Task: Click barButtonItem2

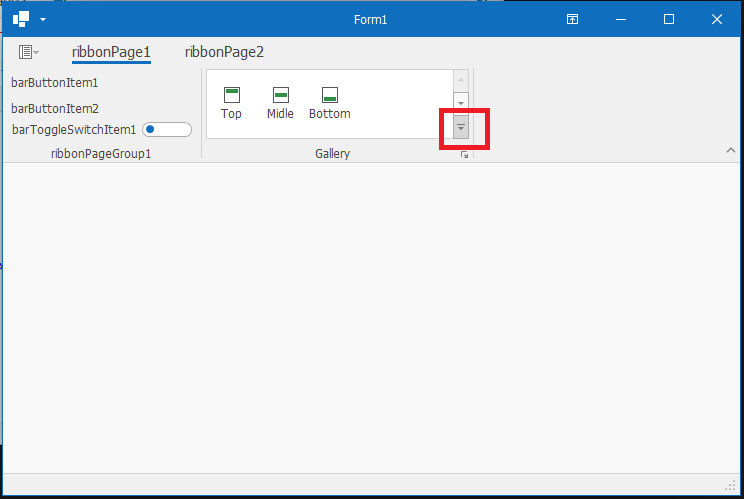Action: pos(55,109)
